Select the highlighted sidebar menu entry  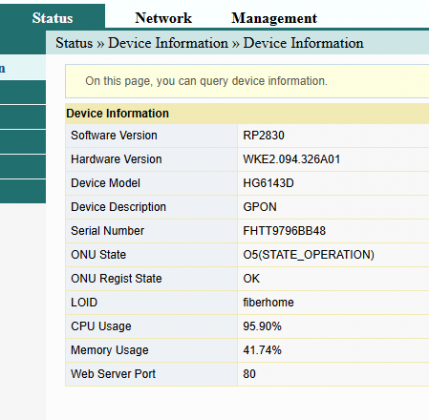pyautogui.click(x=23, y=68)
